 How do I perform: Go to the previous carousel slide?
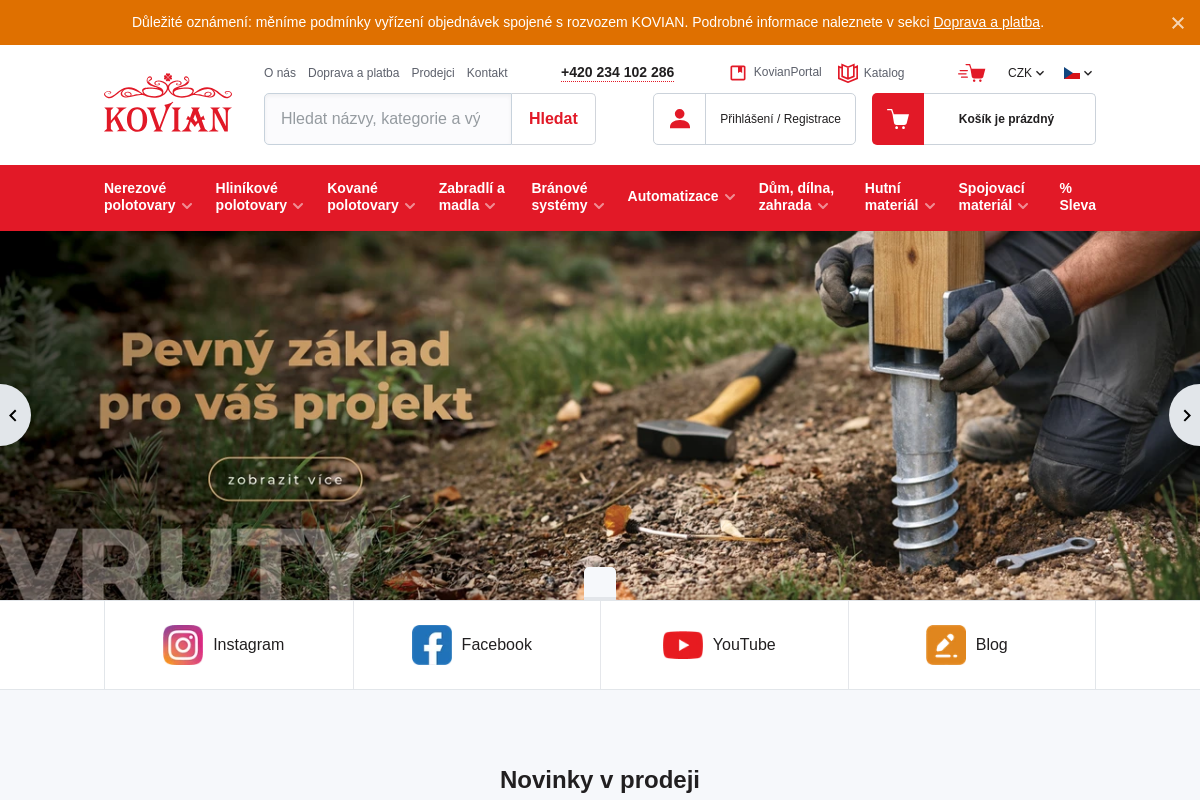click(14, 415)
